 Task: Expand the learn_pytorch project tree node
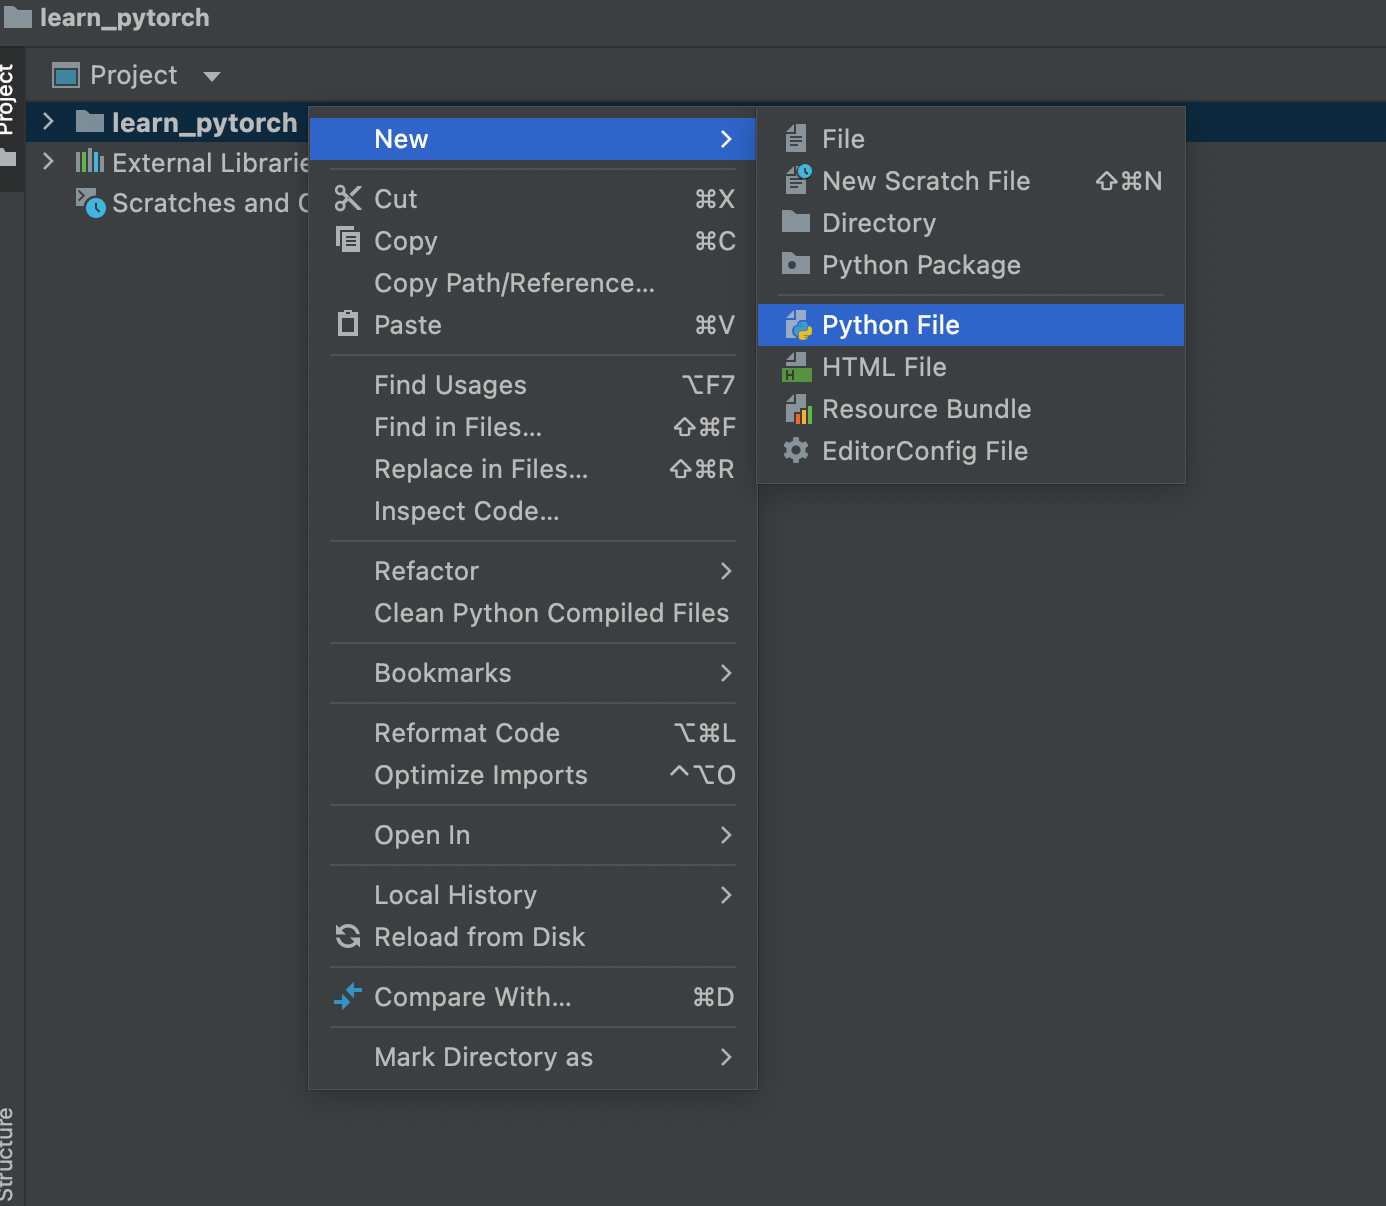point(48,122)
